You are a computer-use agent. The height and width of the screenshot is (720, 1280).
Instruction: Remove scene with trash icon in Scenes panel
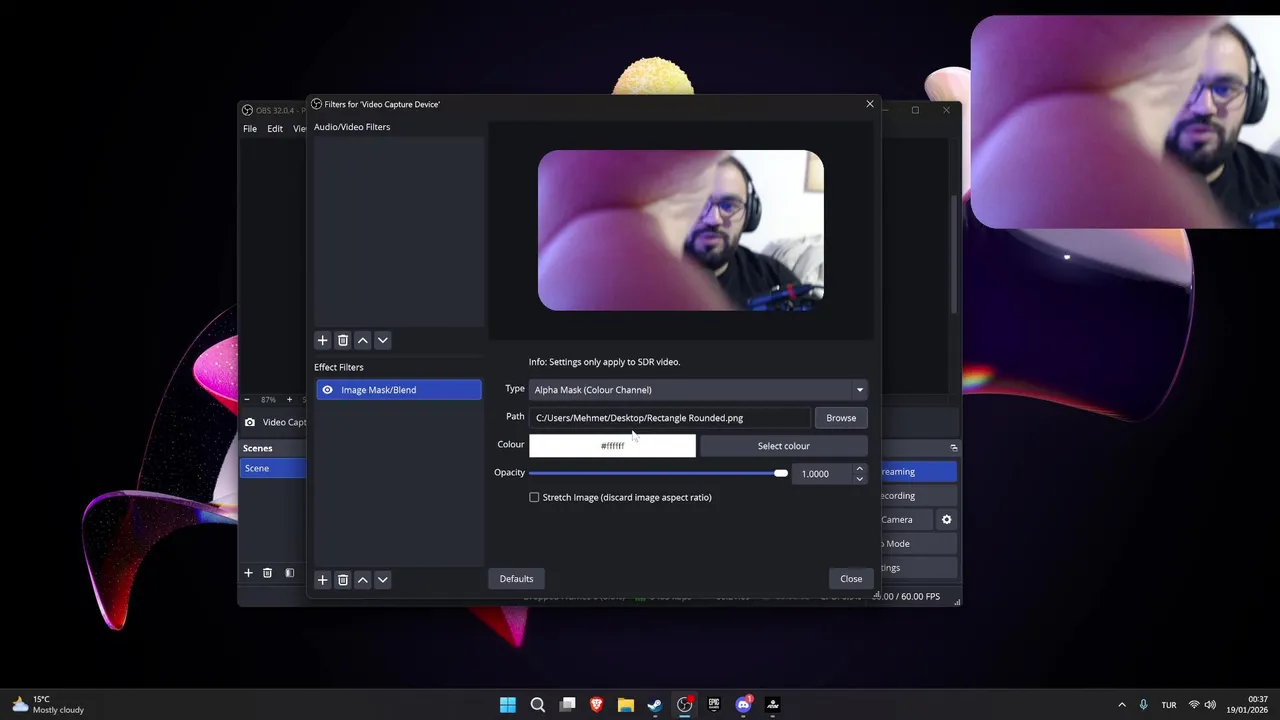pyautogui.click(x=267, y=573)
